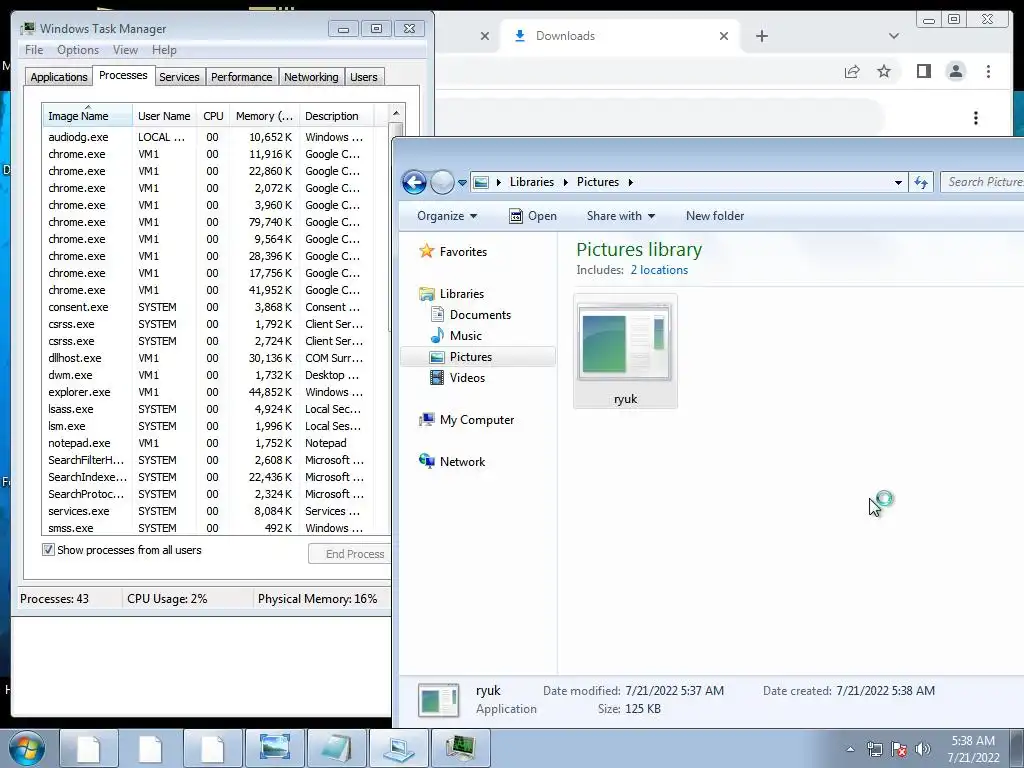Viewport: 1024px width, 768px height.
Task: Select Favorites in the navigation pane
Action: [x=463, y=251]
